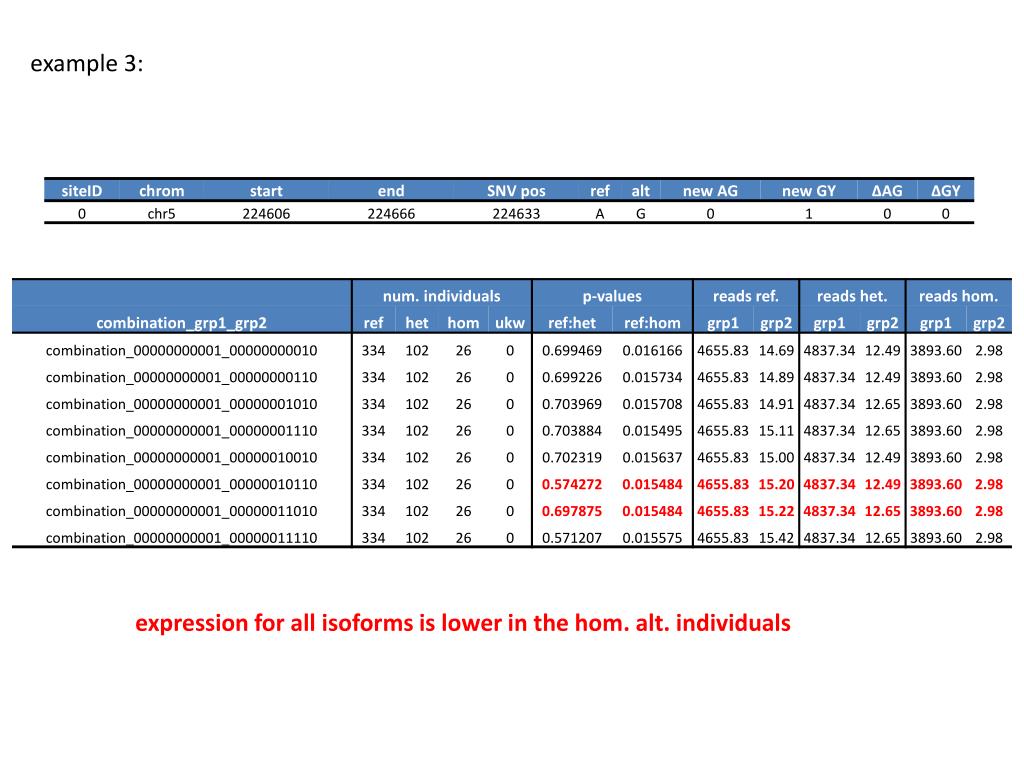1024x768 pixels.
Task: Select the chrom column header
Action: (x=161, y=191)
